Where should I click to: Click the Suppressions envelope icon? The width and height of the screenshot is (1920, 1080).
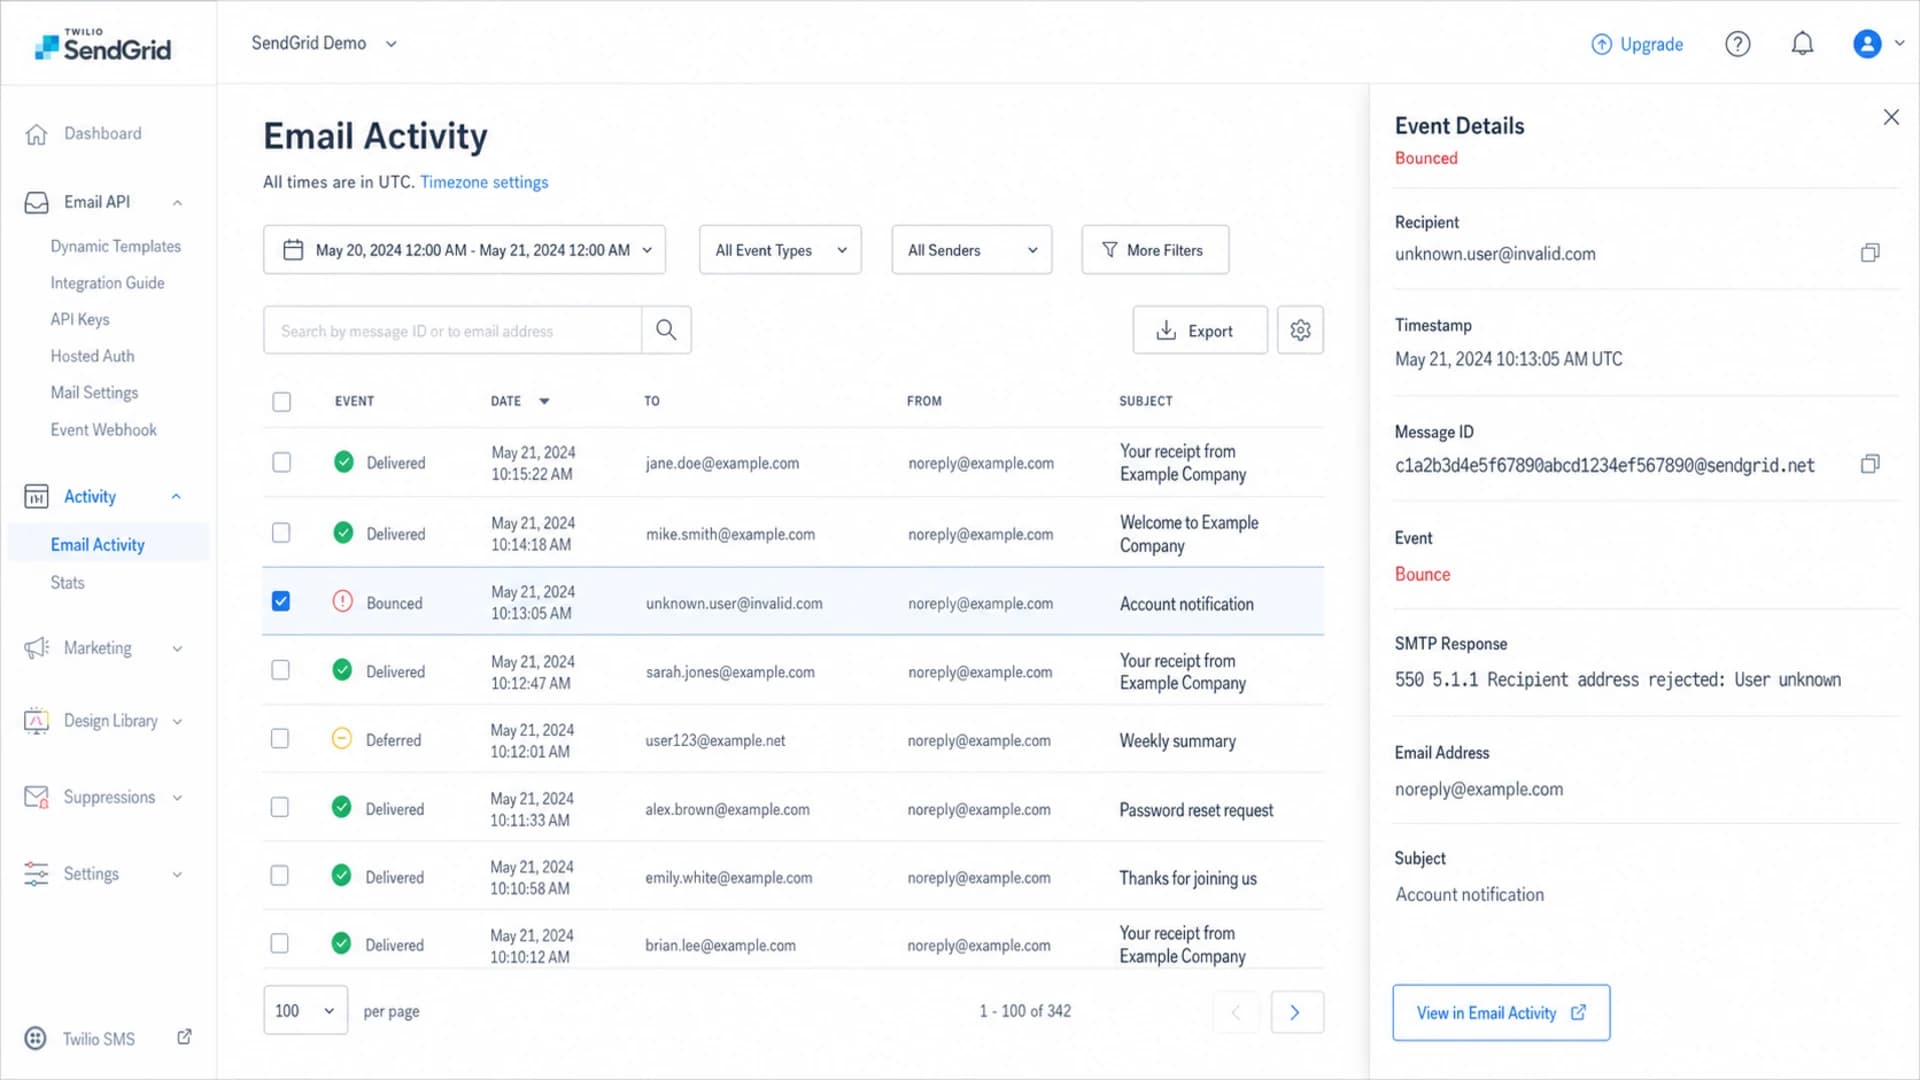pyautogui.click(x=36, y=797)
